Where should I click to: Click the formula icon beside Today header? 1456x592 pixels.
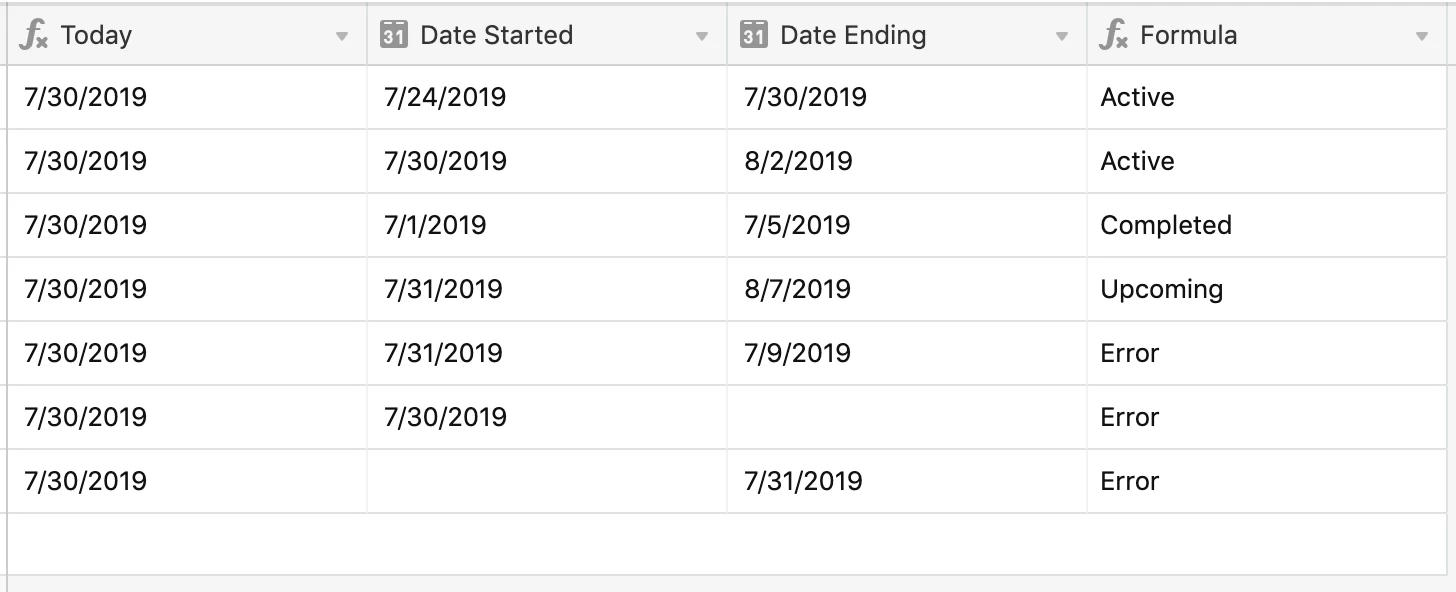(34, 36)
